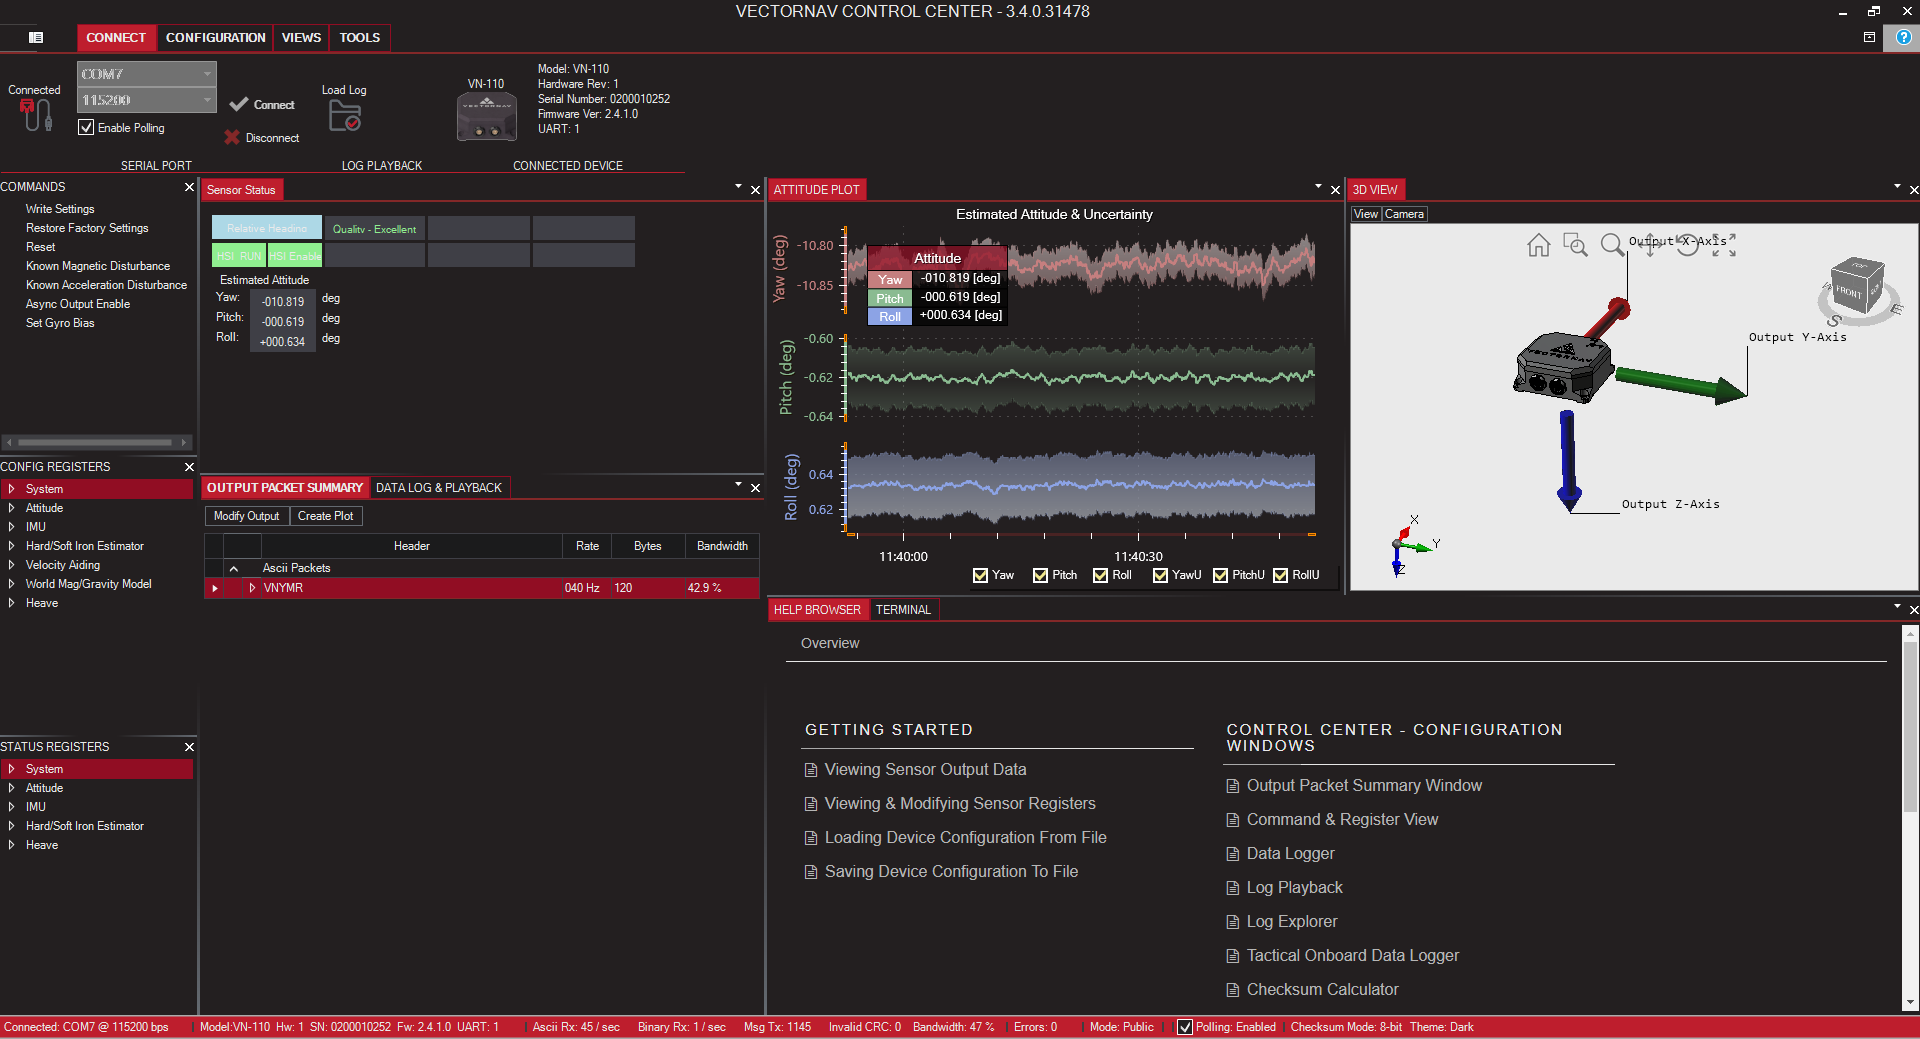Click the magnifier zoom icon in 3D View

pyautogui.click(x=1612, y=245)
